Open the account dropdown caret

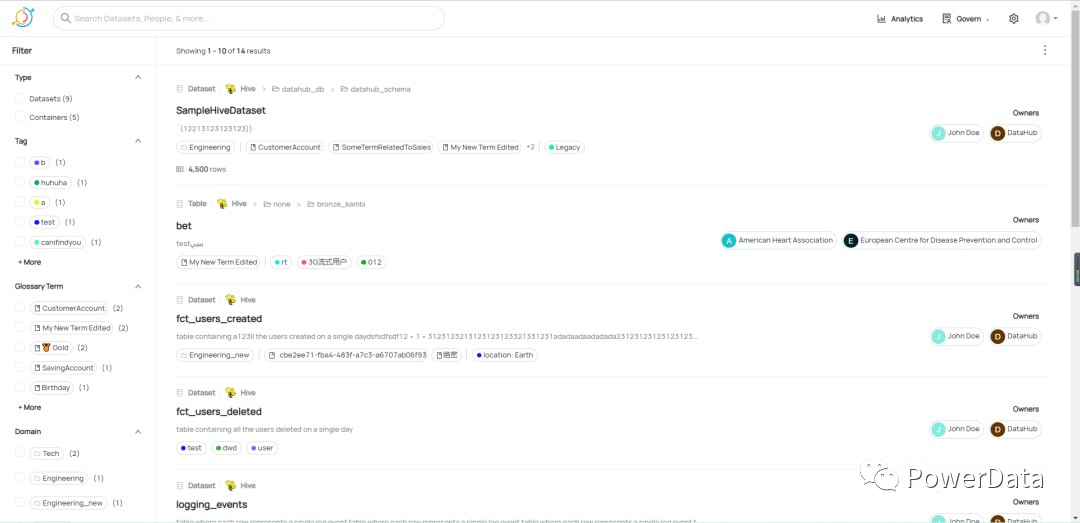point(1055,19)
